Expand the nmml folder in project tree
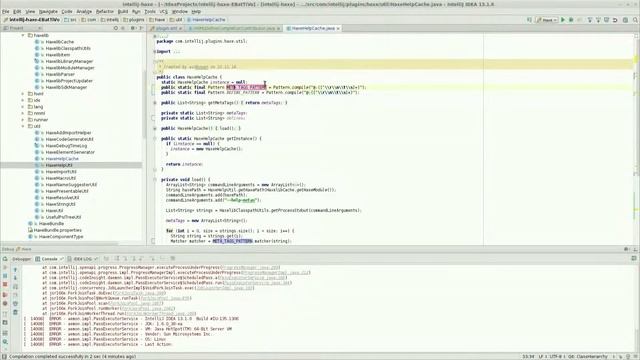The width and height of the screenshot is (640, 360). [x=23, y=113]
